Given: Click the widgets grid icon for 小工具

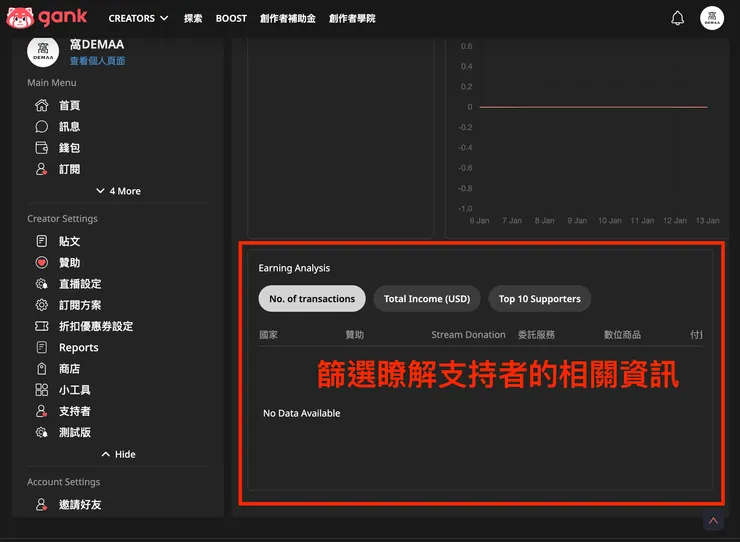Looking at the screenshot, I should point(42,390).
